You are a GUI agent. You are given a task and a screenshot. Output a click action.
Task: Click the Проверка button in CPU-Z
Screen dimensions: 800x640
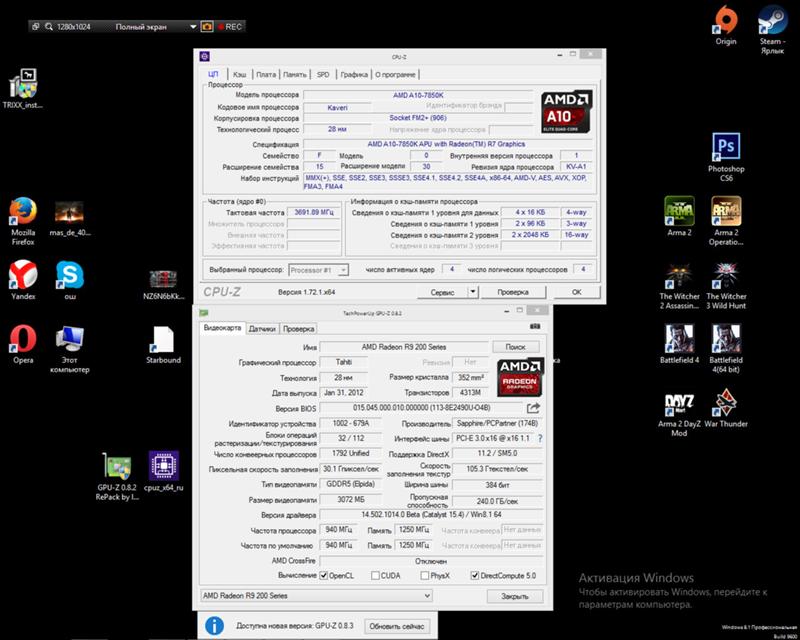click(513, 292)
